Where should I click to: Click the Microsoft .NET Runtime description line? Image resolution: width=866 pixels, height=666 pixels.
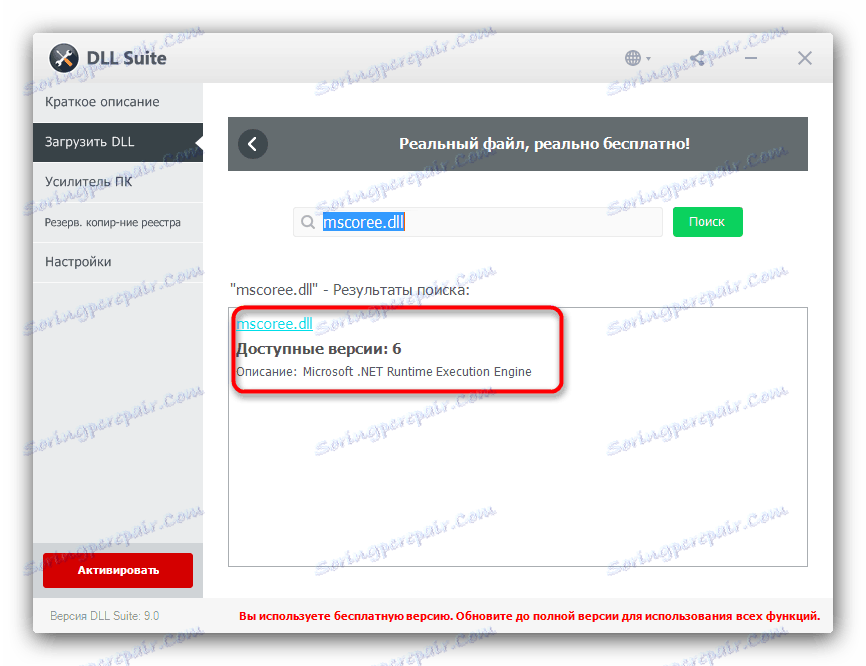coord(384,372)
